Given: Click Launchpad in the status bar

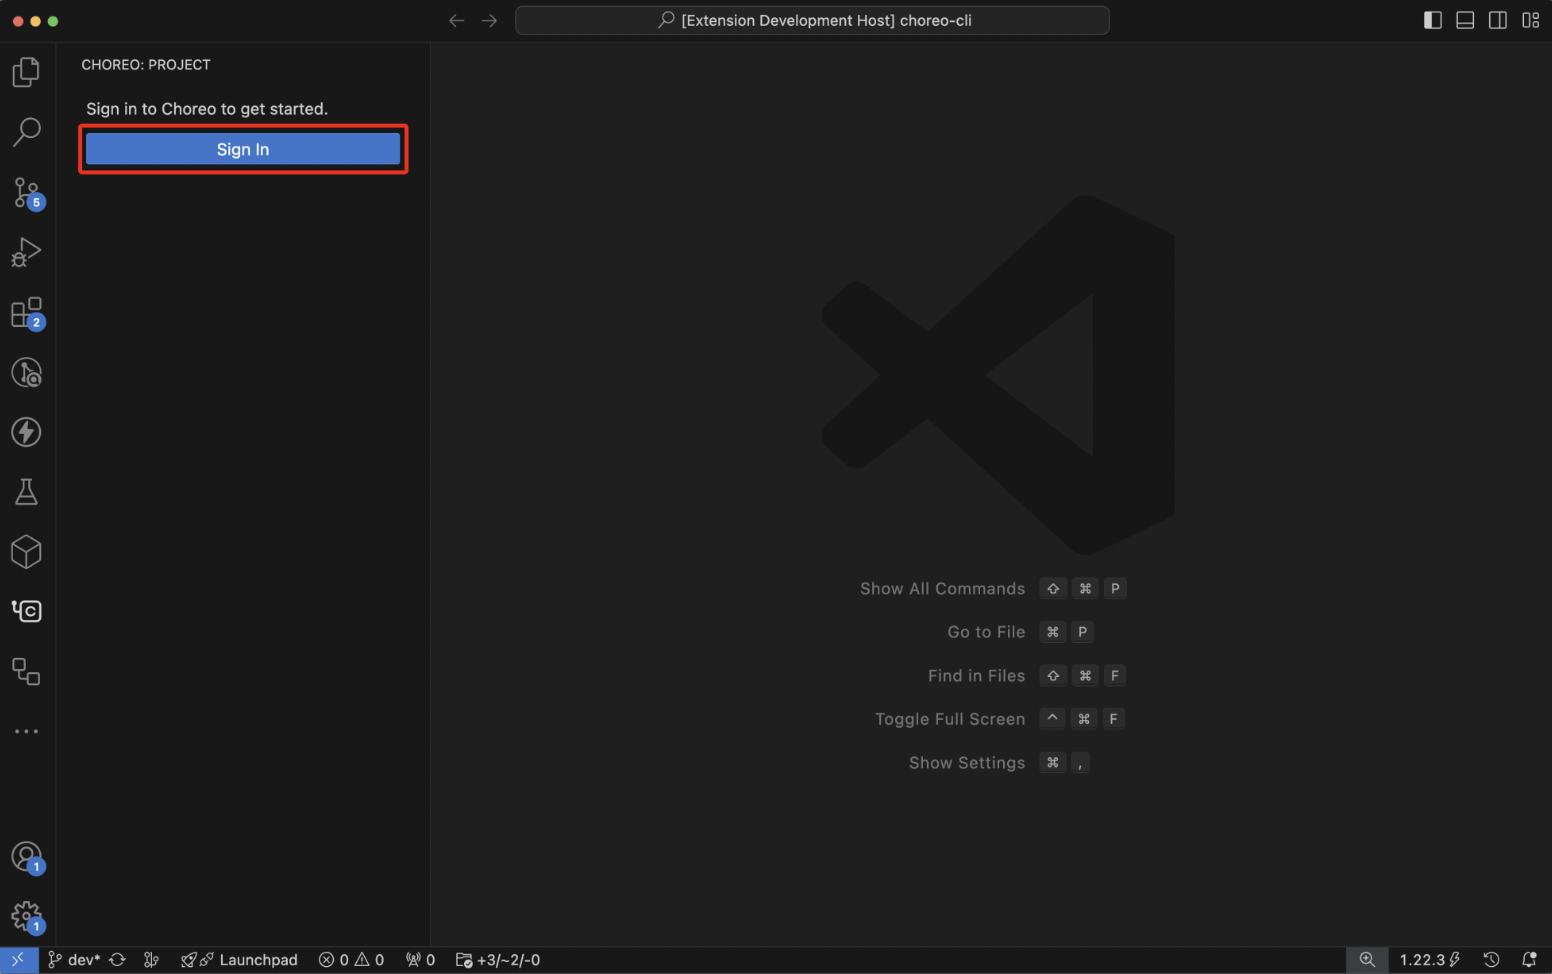Looking at the screenshot, I should (x=240, y=960).
